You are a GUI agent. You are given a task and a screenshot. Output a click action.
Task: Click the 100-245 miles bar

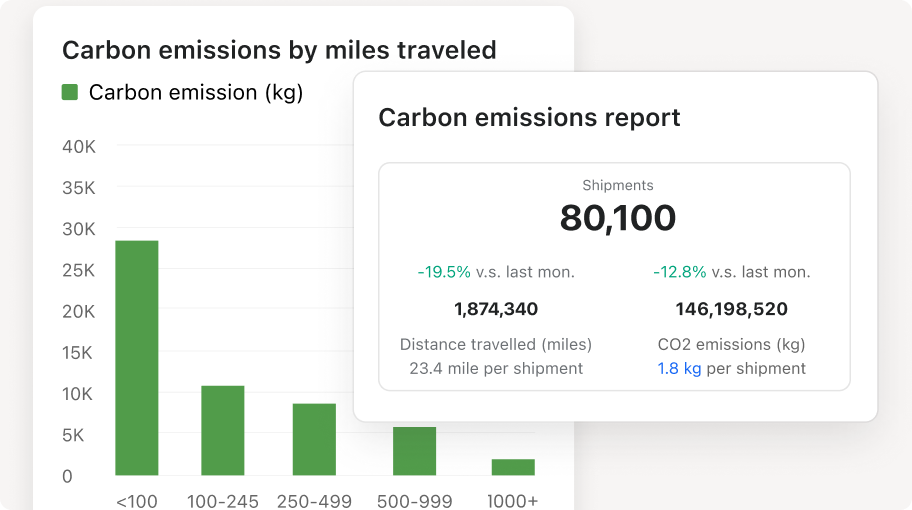222,430
